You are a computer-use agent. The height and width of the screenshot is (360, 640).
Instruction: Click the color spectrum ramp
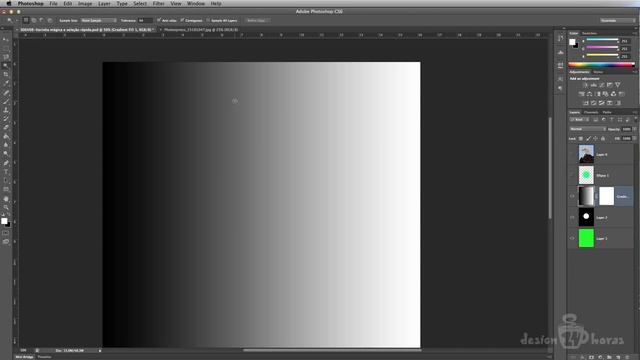[x=602, y=64]
